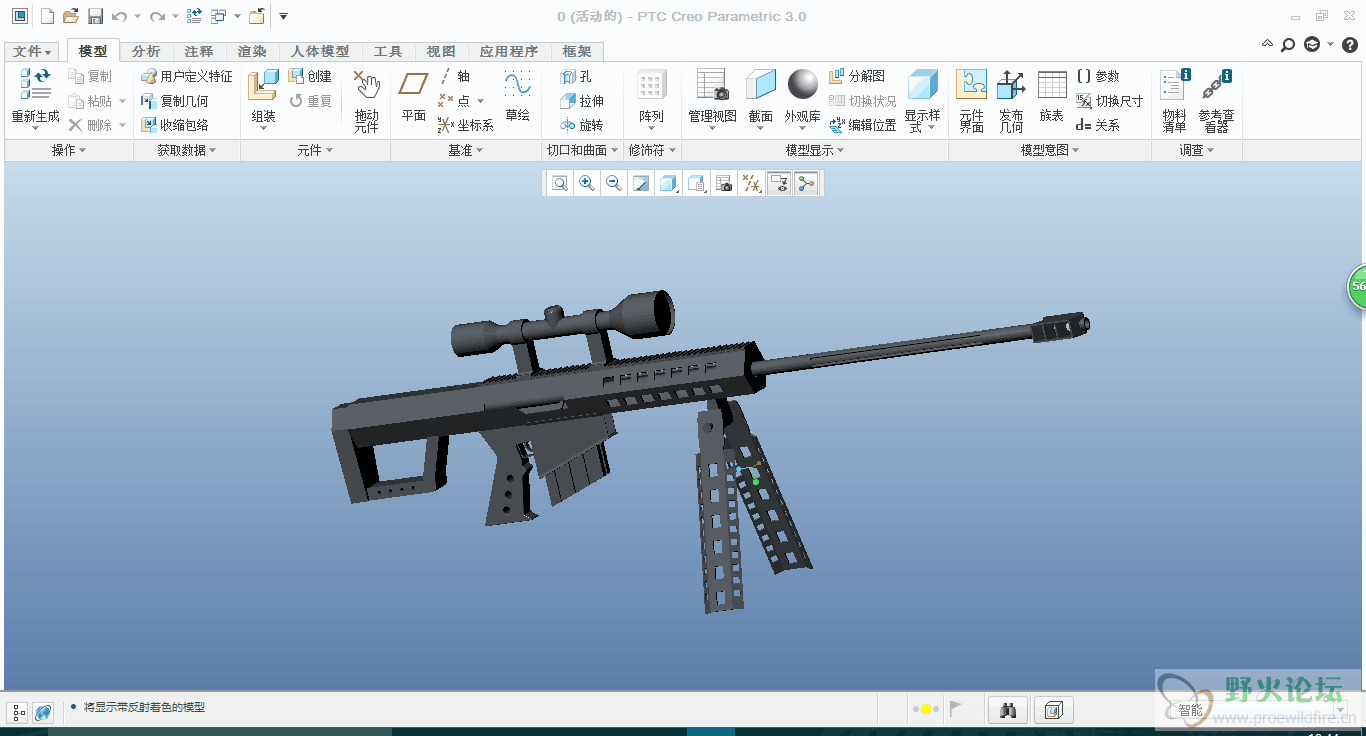Redo the last undone action

point(157,16)
